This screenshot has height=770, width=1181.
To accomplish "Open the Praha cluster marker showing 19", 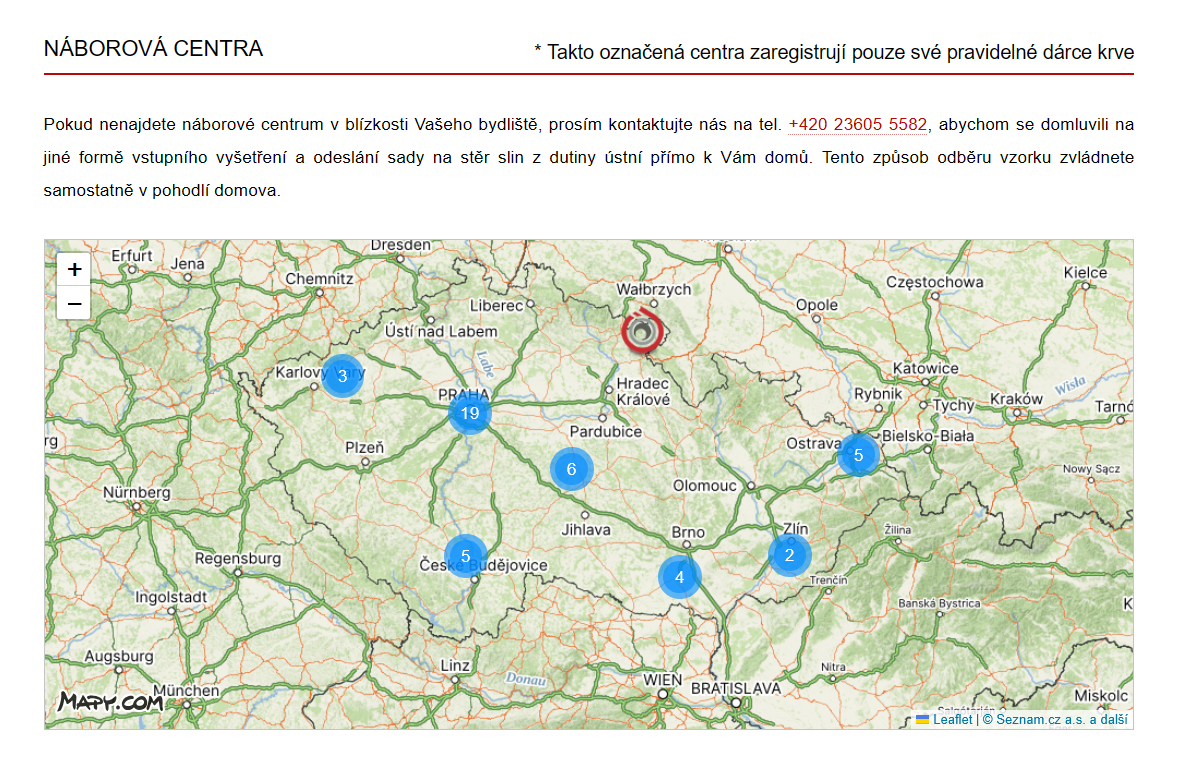I will (x=470, y=413).
